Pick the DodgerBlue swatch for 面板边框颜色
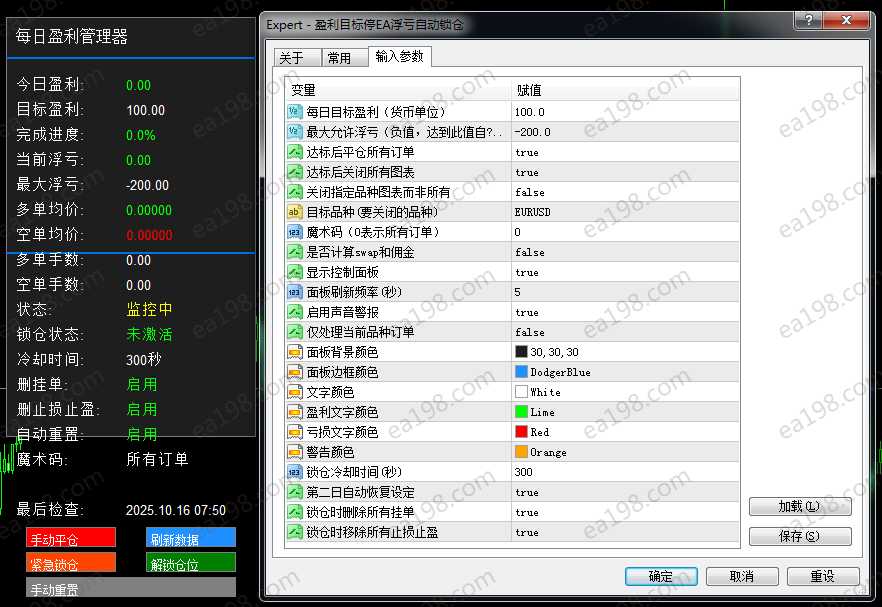This screenshot has height=607, width=882. click(521, 372)
